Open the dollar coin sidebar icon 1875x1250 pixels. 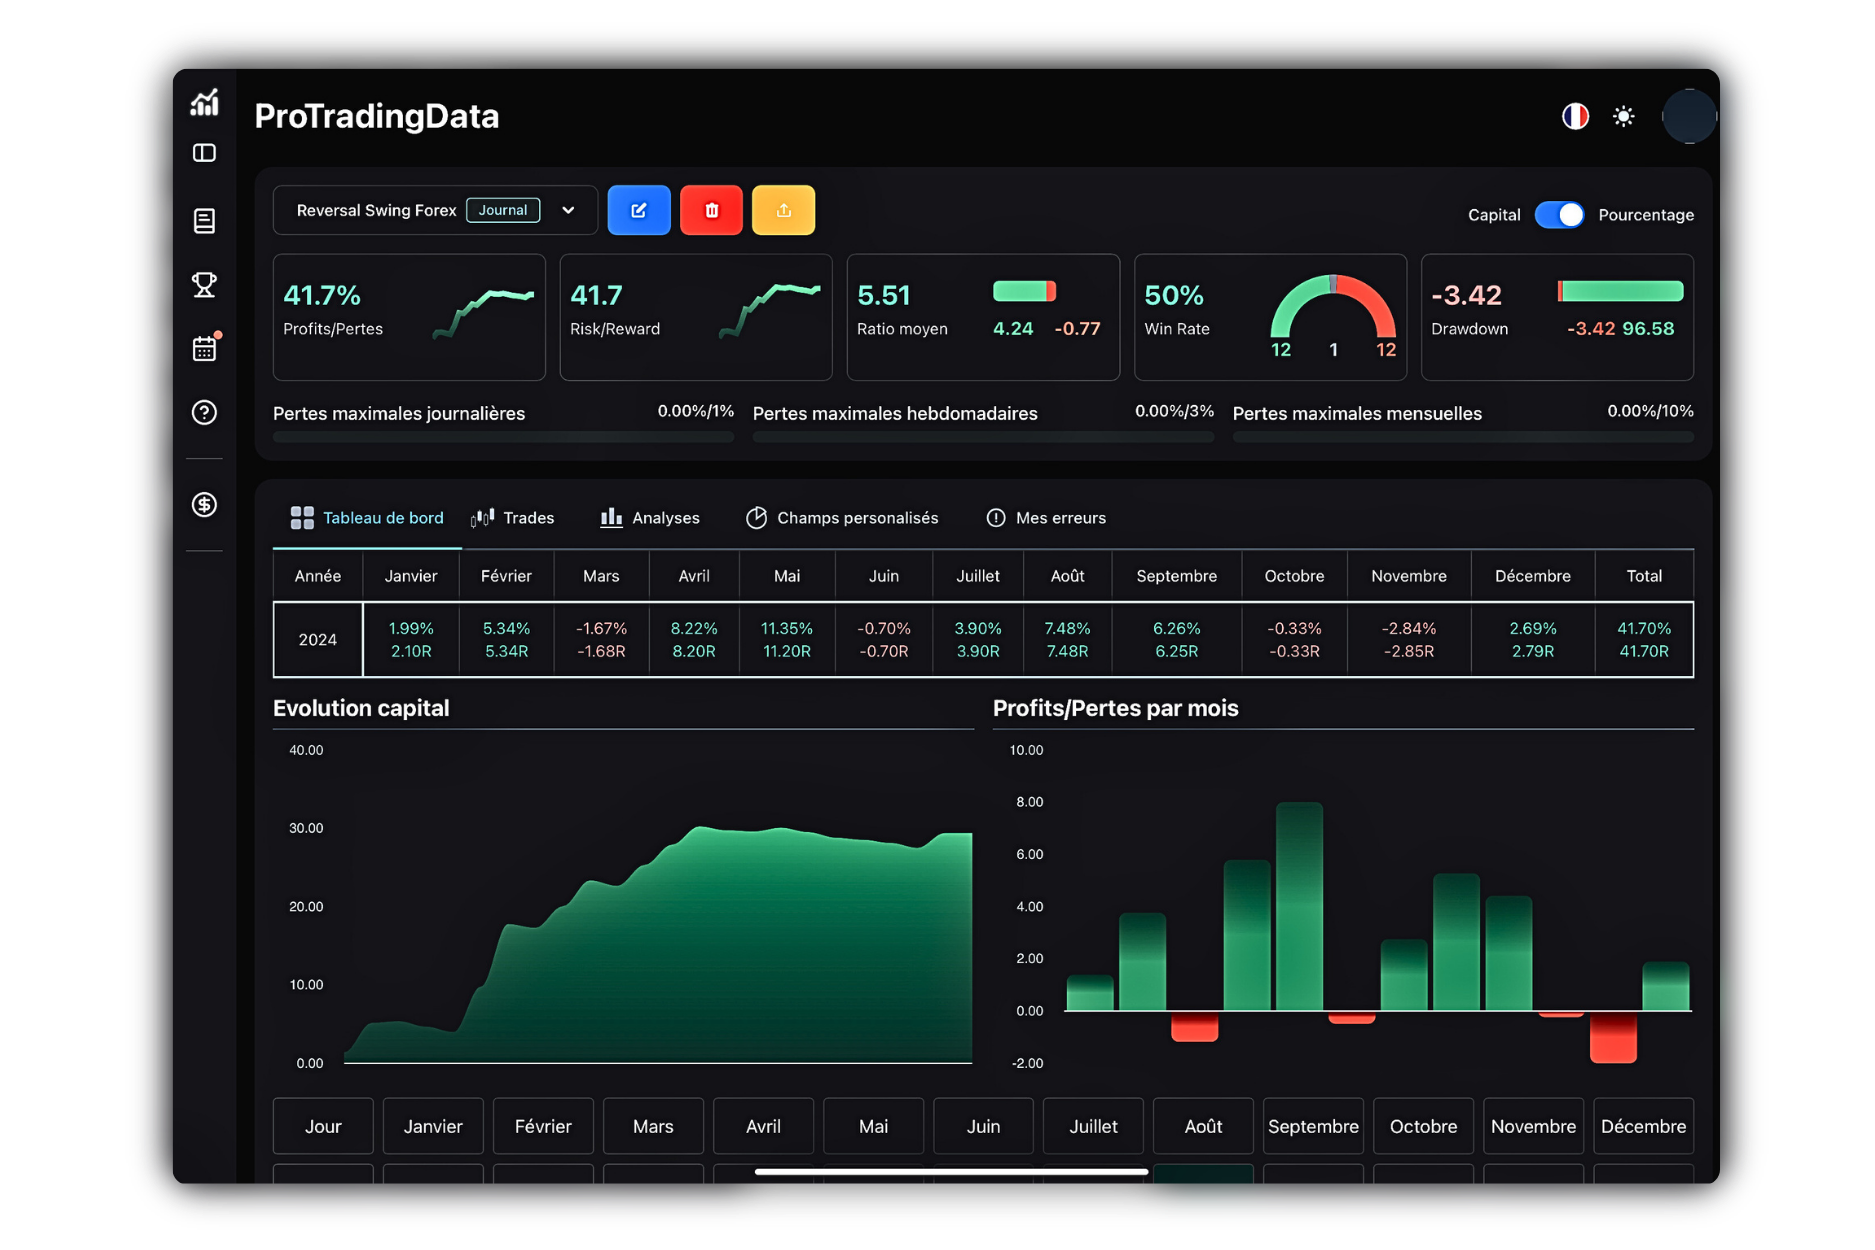[x=204, y=505]
